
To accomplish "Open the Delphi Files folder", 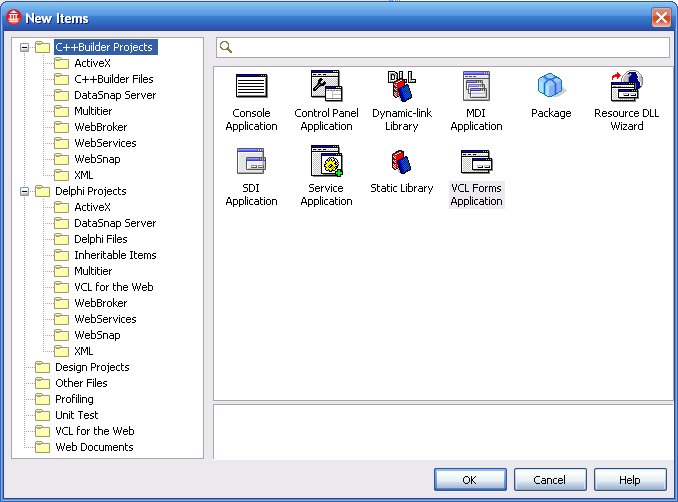I will point(101,239).
